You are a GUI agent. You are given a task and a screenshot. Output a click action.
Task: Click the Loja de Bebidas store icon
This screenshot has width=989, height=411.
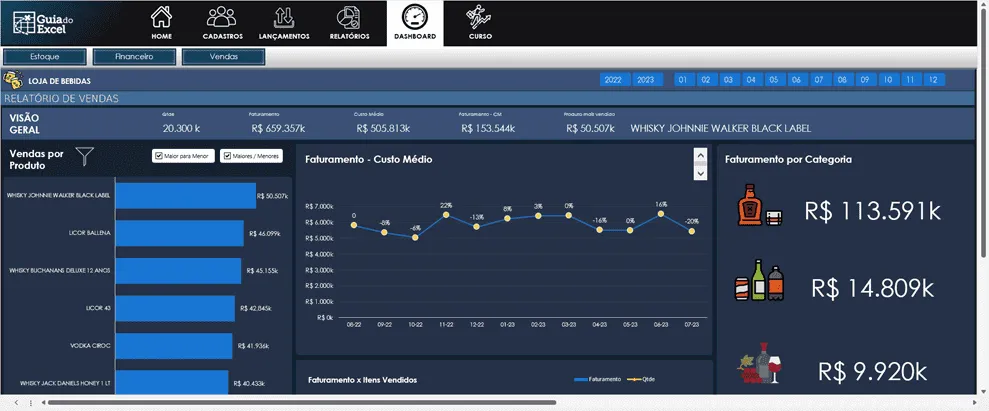coord(13,80)
